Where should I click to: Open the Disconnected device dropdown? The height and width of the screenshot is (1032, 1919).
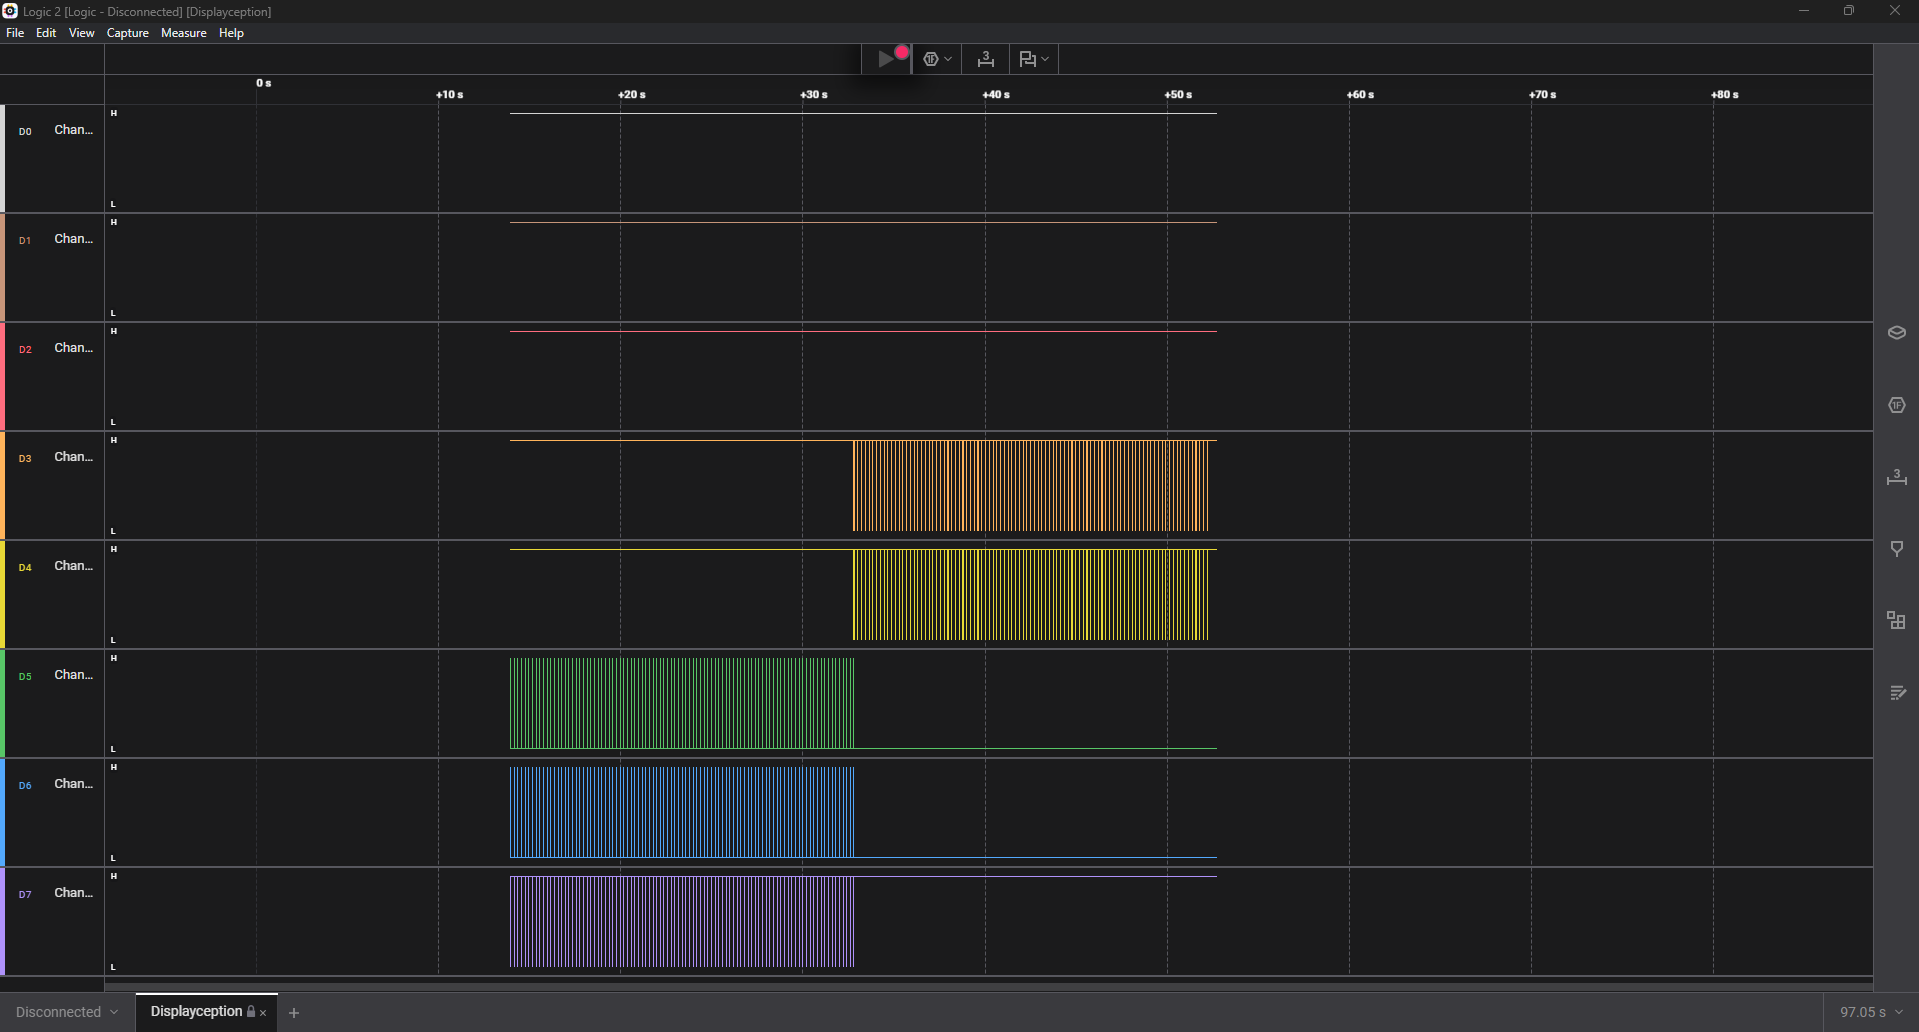pos(67,1012)
